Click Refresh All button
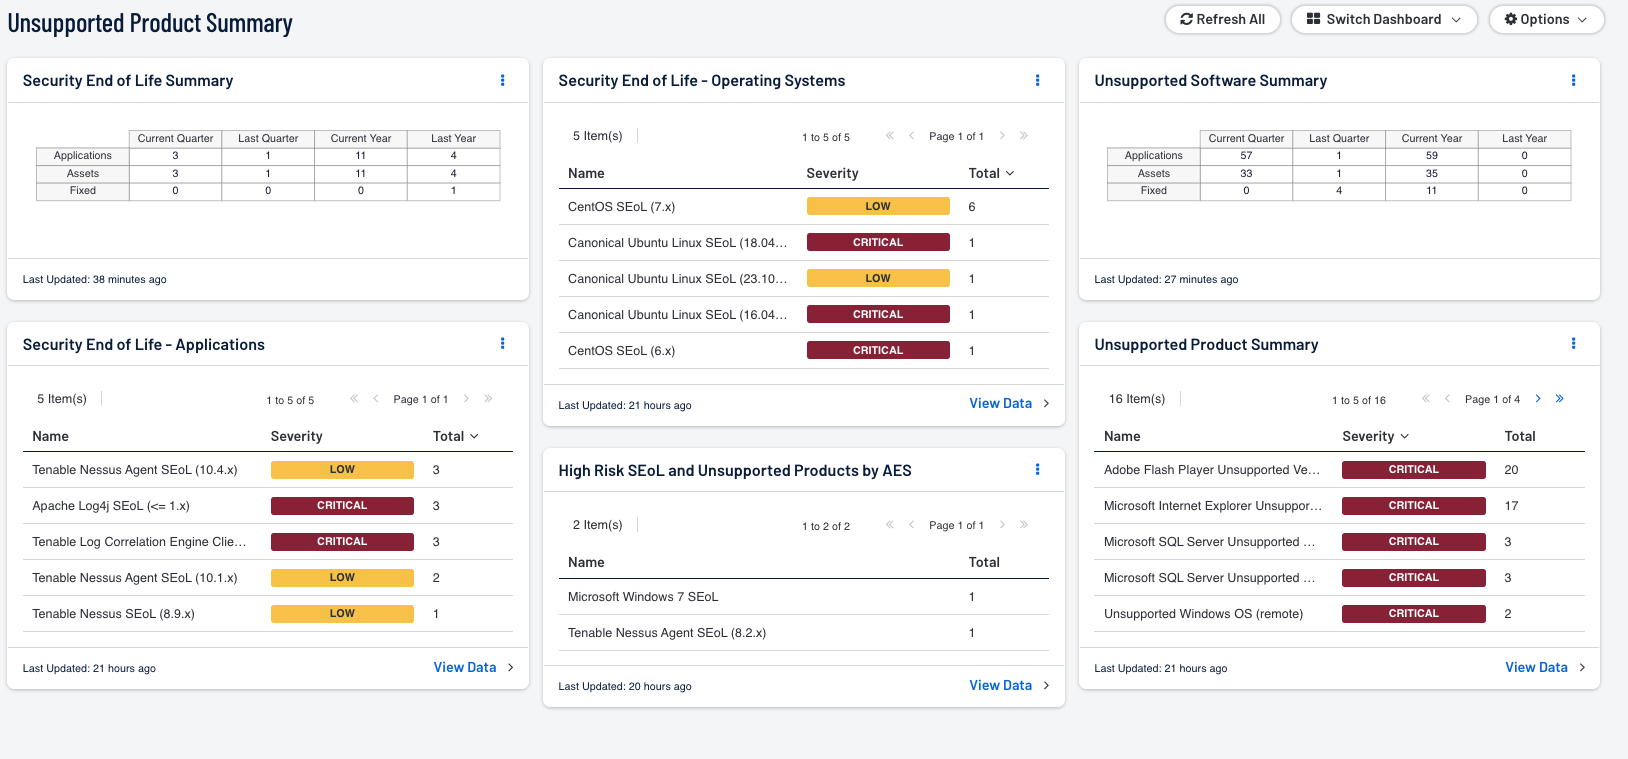The image size is (1628, 759). pyautogui.click(x=1222, y=19)
